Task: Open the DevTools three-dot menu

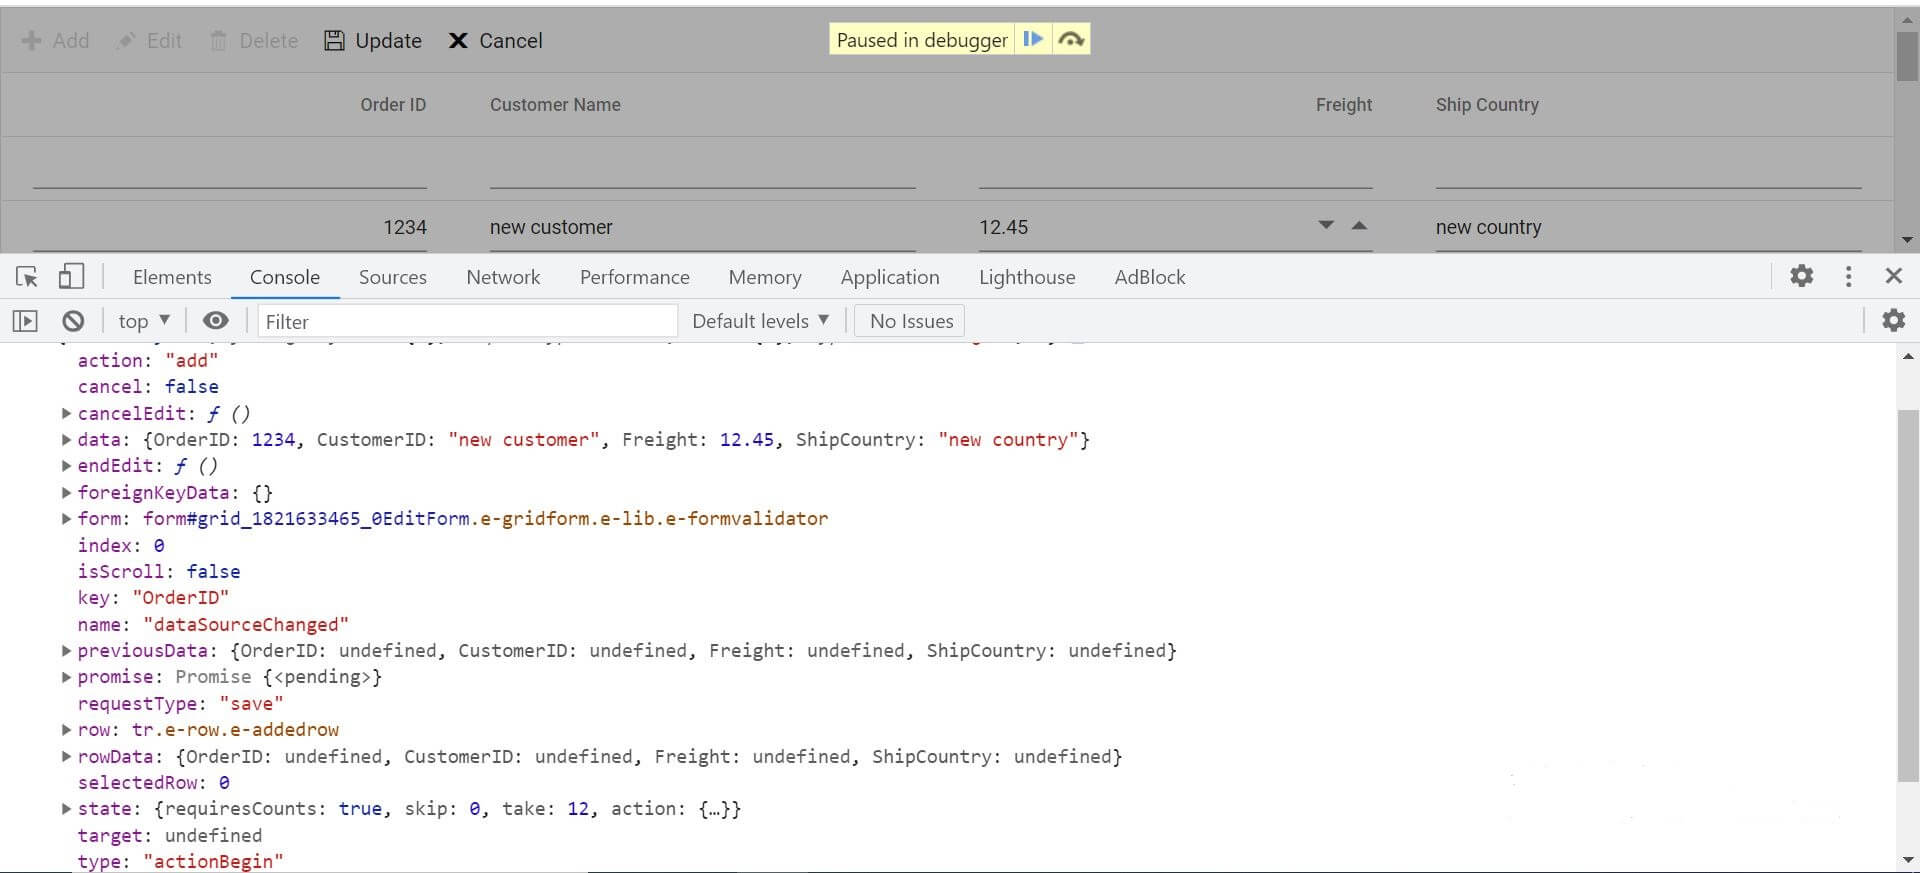Action: coord(1848,276)
